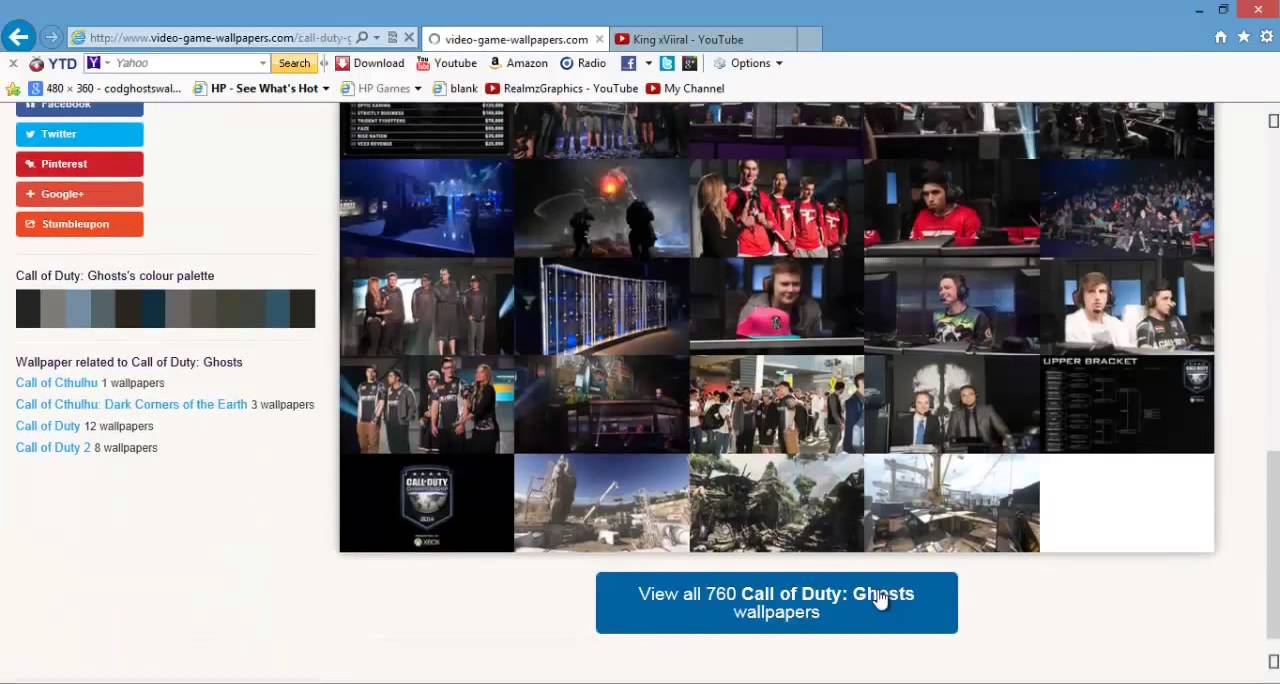Viewport: 1280px width, 684px height.
Task: Click the Yahoo toolbar search field
Action: click(x=185, y=63)
